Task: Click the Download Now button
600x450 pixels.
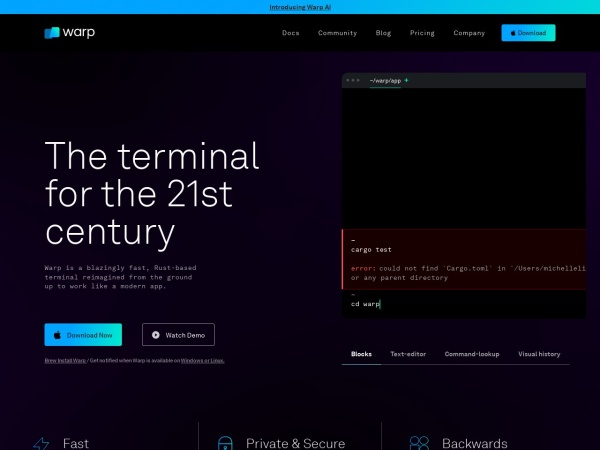Action: point(85,334)
